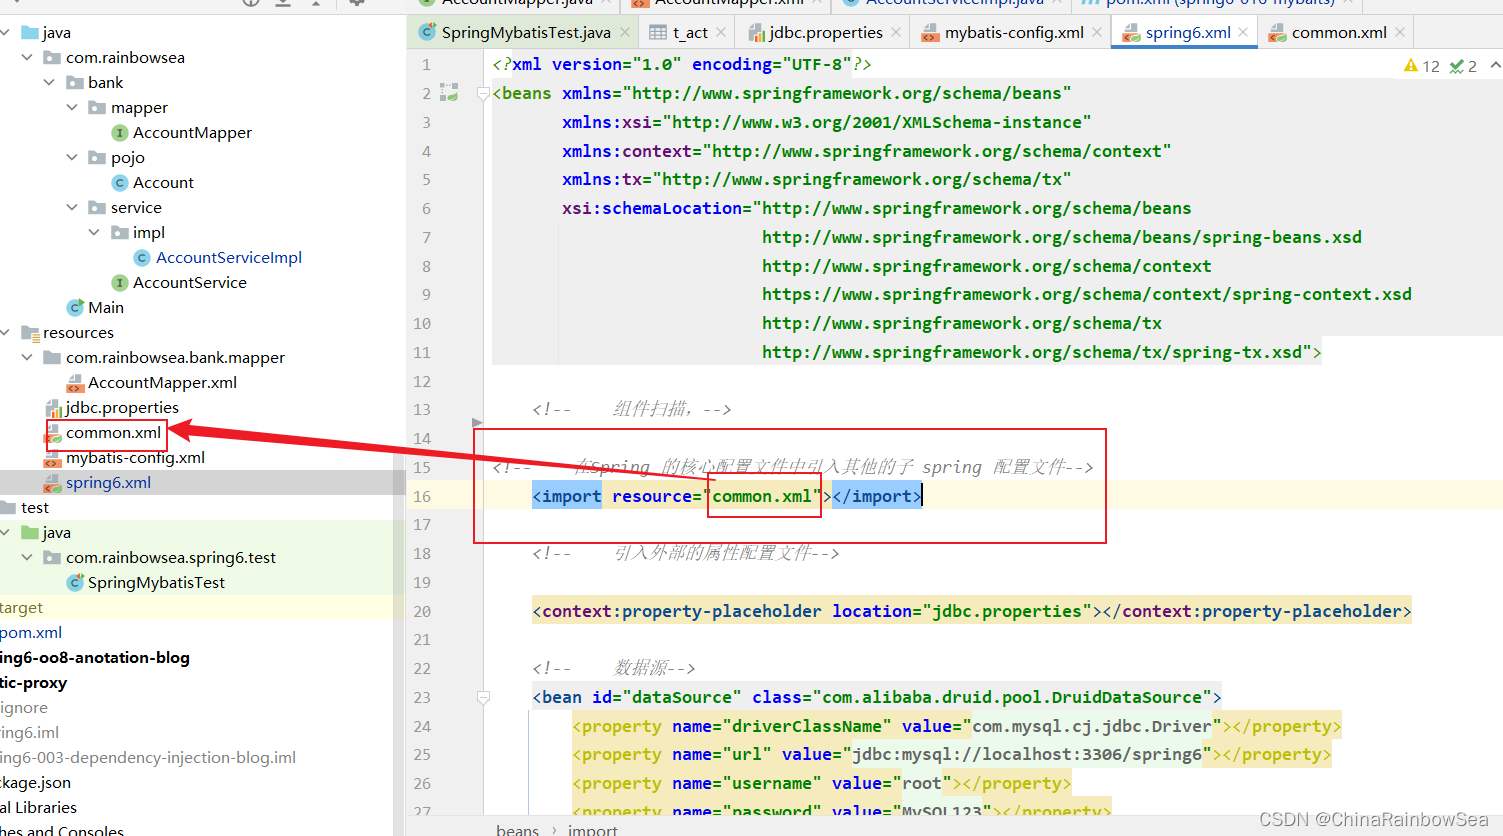Open pom.xml in project tree

pyautogui.click(x=31, y=632)
